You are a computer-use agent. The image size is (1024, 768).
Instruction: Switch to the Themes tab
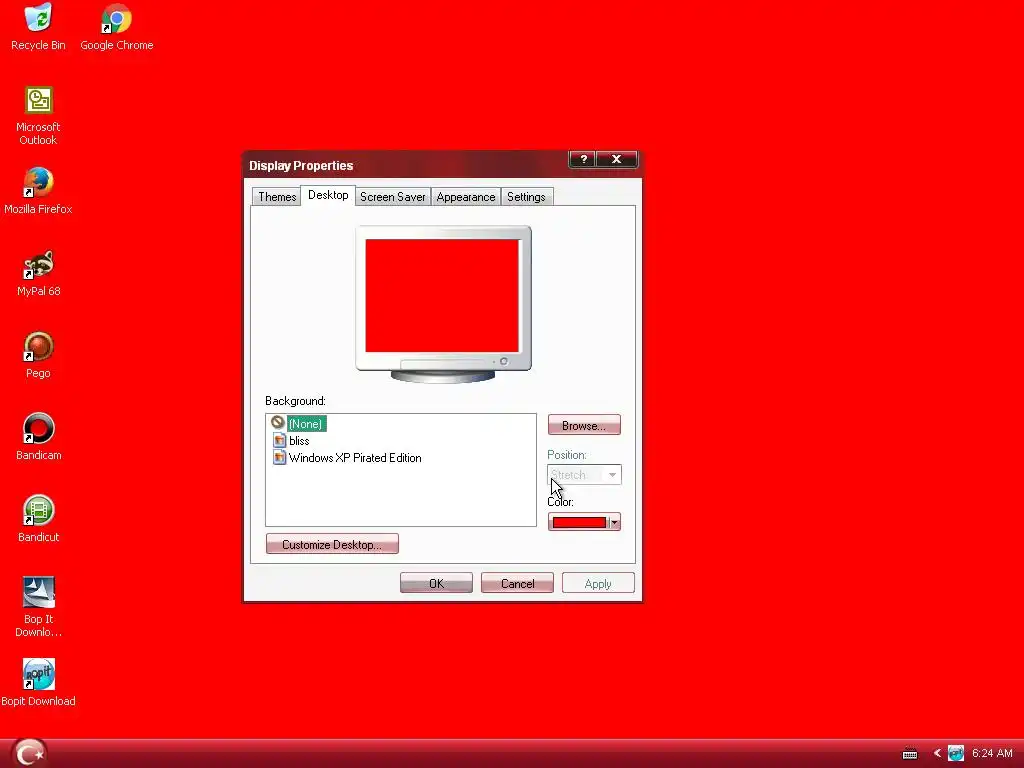coord(276,197)
